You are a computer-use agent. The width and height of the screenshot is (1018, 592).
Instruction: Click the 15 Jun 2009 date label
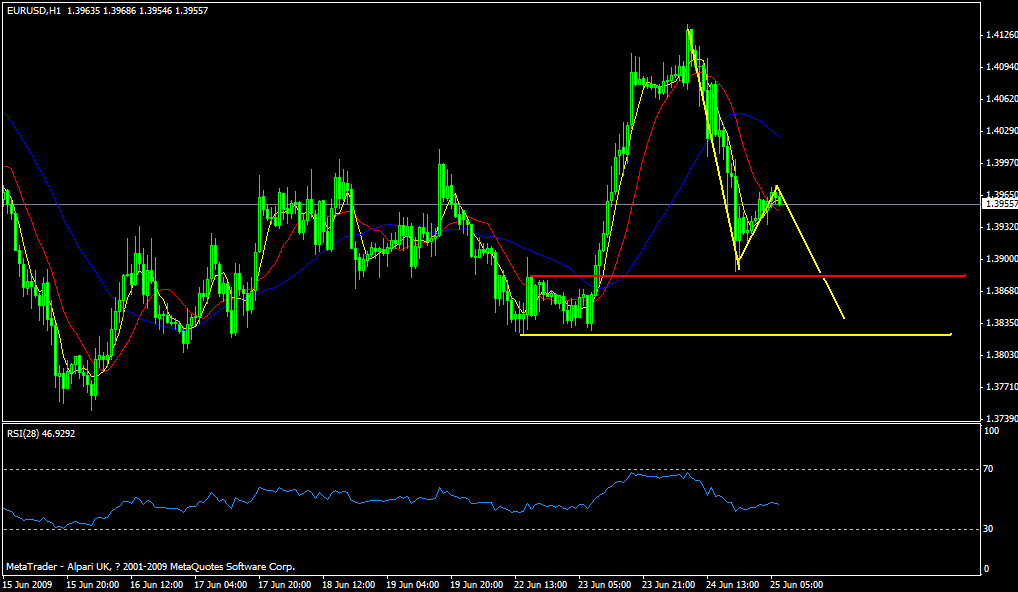(x=26, y=585)
